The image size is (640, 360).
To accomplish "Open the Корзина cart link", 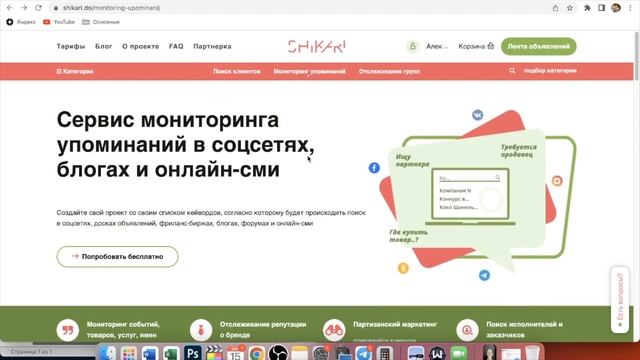I will pyautogui.click(x=476, y=46).
